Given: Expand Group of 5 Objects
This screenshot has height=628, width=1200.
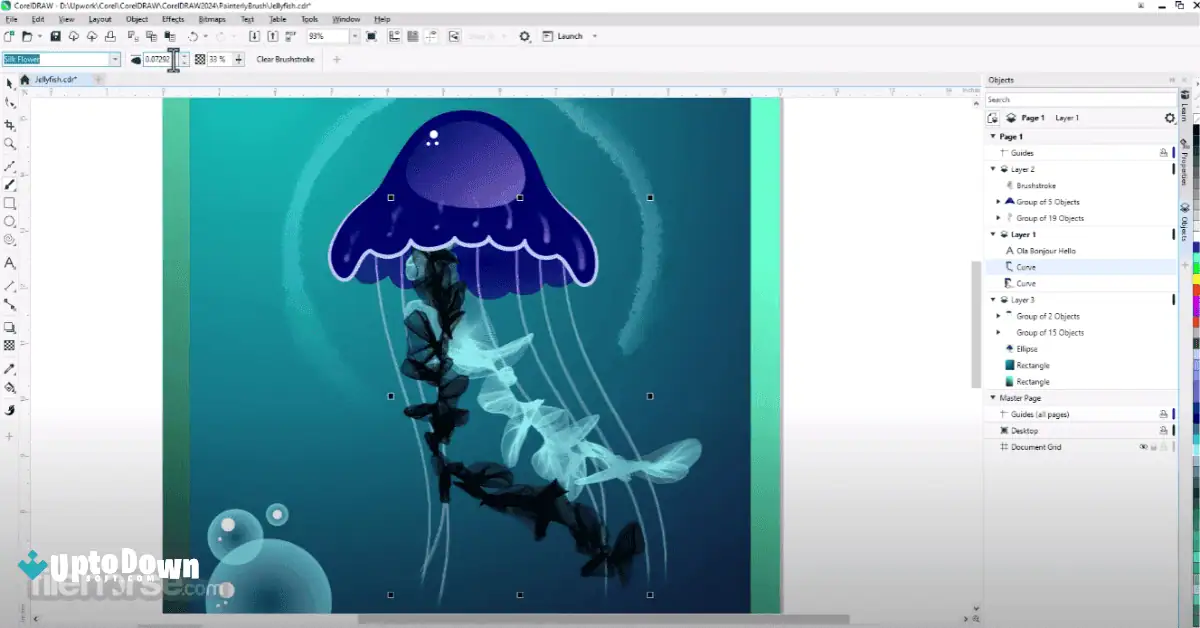Looking at the screenshot, I should coord(997,201).
